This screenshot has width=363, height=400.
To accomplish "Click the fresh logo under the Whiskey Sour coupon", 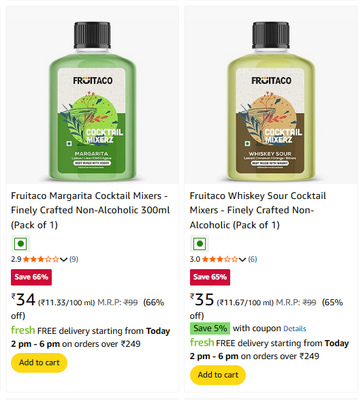I will 202,343.
